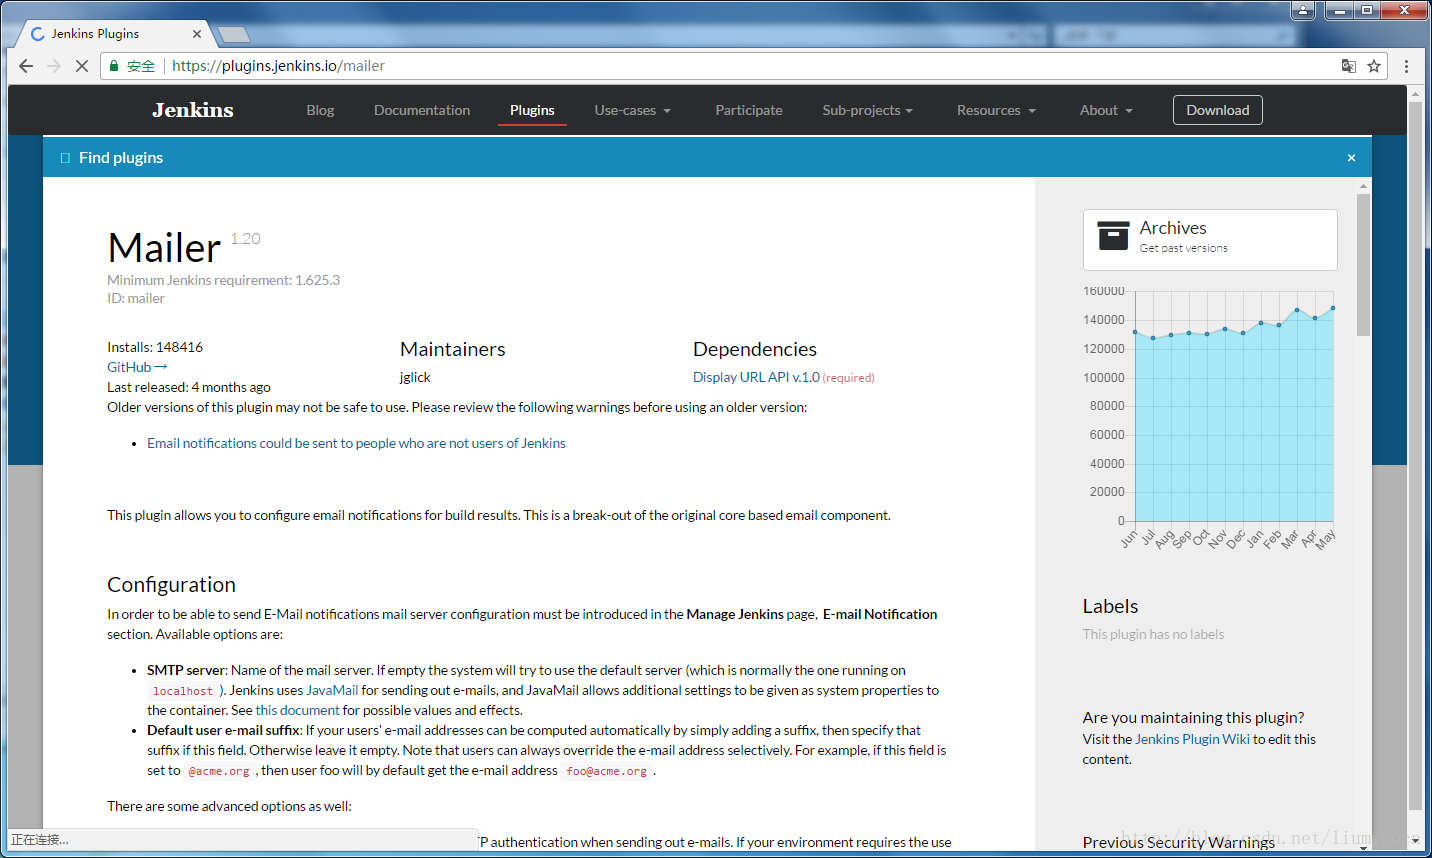Click maintainer name jglick
1432x858 pixels.
[415, 377]
